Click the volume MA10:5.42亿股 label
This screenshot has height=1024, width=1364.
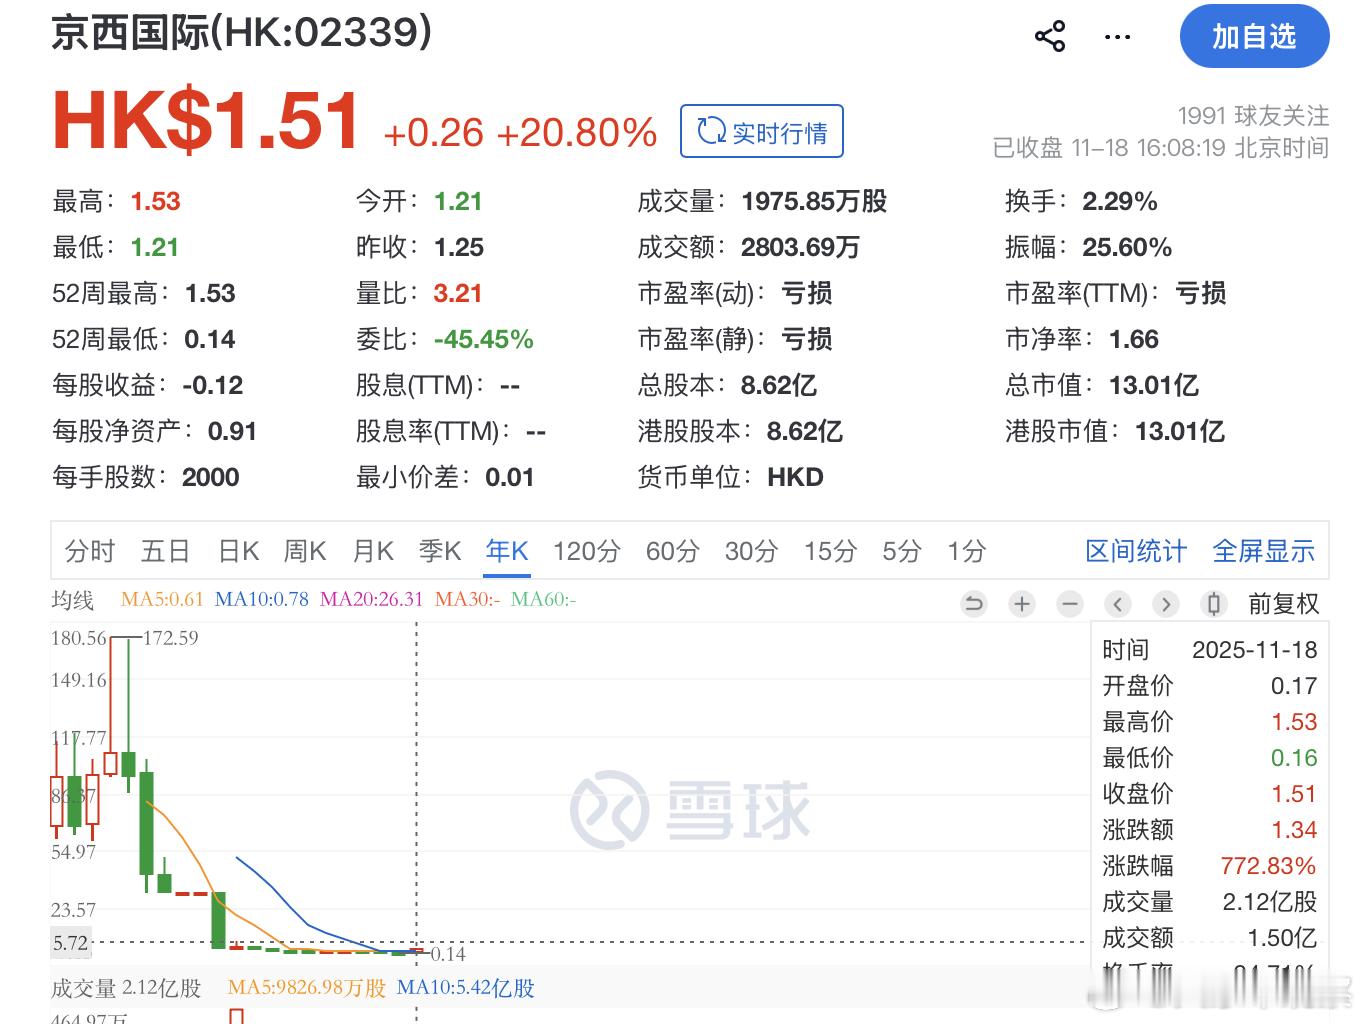click(466, 988)
